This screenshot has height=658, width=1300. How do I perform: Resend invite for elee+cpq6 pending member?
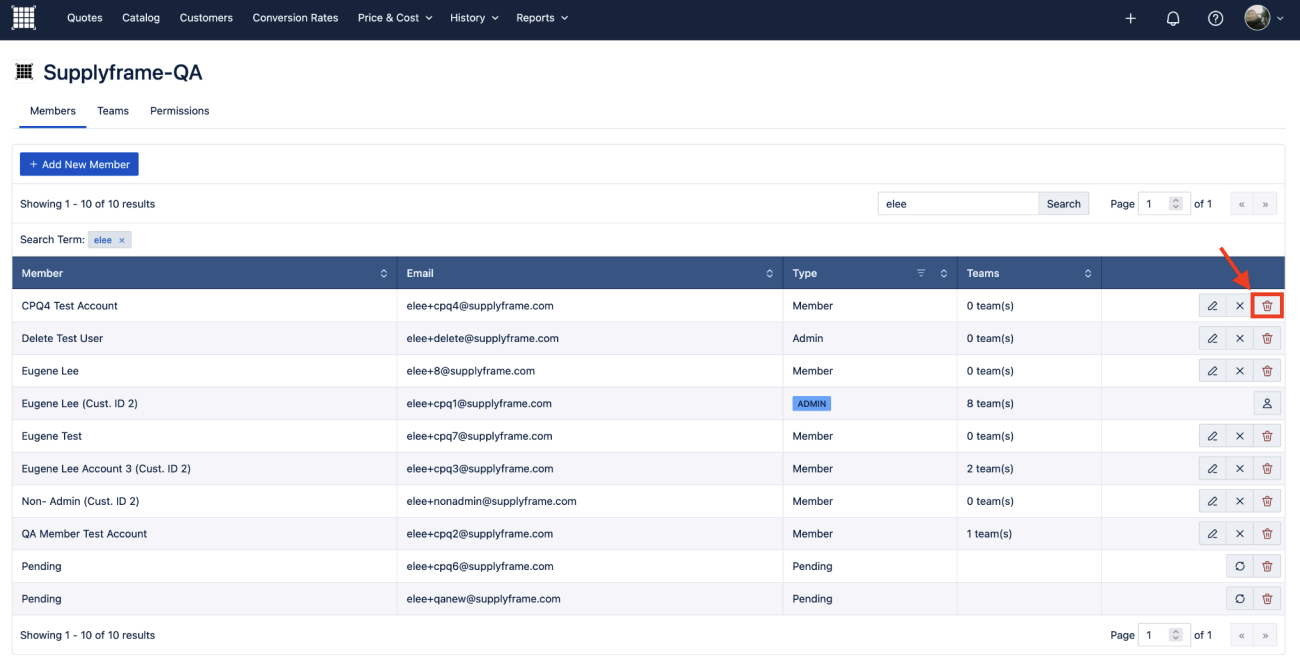tap(1240, 566)
